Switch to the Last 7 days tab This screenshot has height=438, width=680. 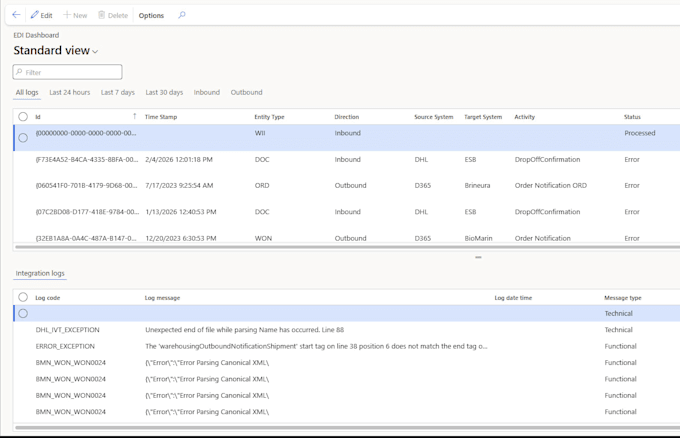(118, 92)
